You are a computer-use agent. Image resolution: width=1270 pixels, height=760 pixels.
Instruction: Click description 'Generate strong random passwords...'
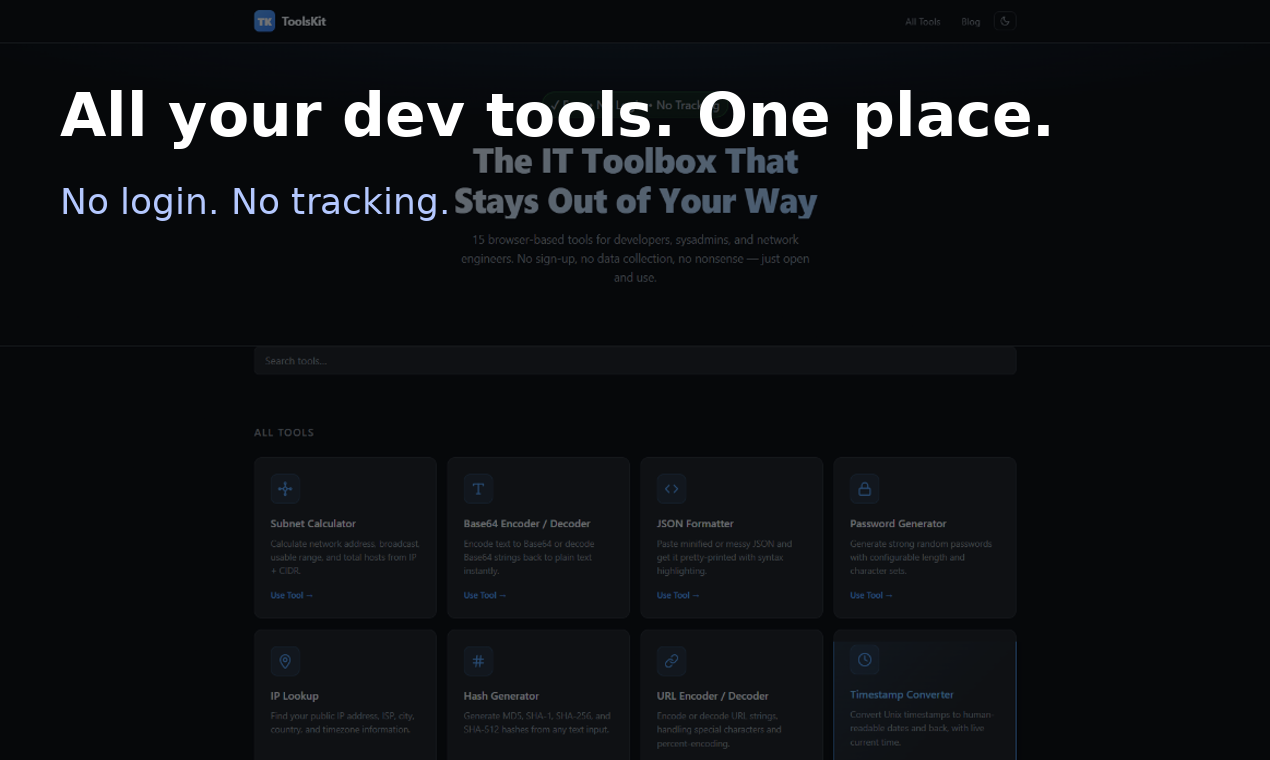click(x=921, y=558)
